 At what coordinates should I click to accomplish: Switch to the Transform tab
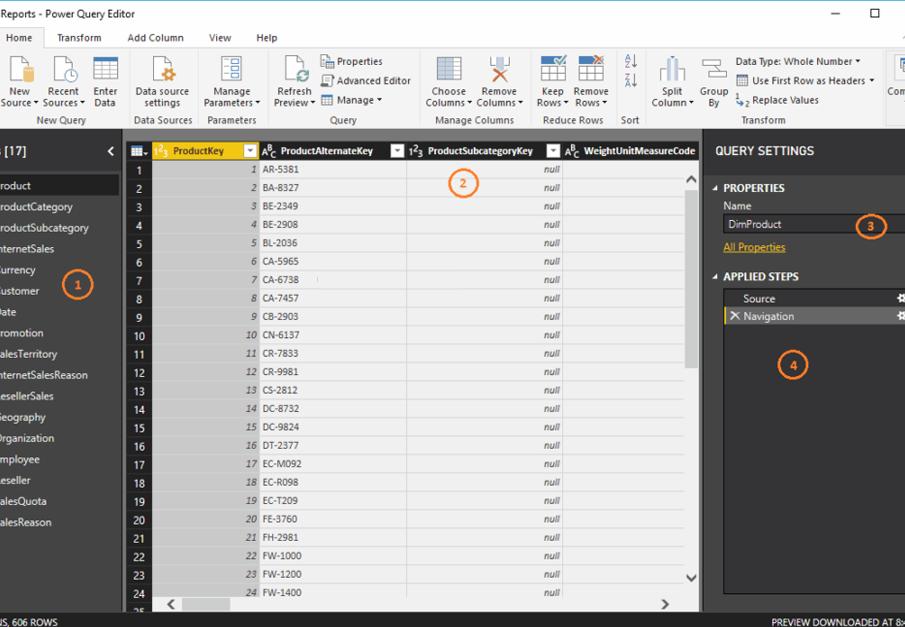(79, 38)
